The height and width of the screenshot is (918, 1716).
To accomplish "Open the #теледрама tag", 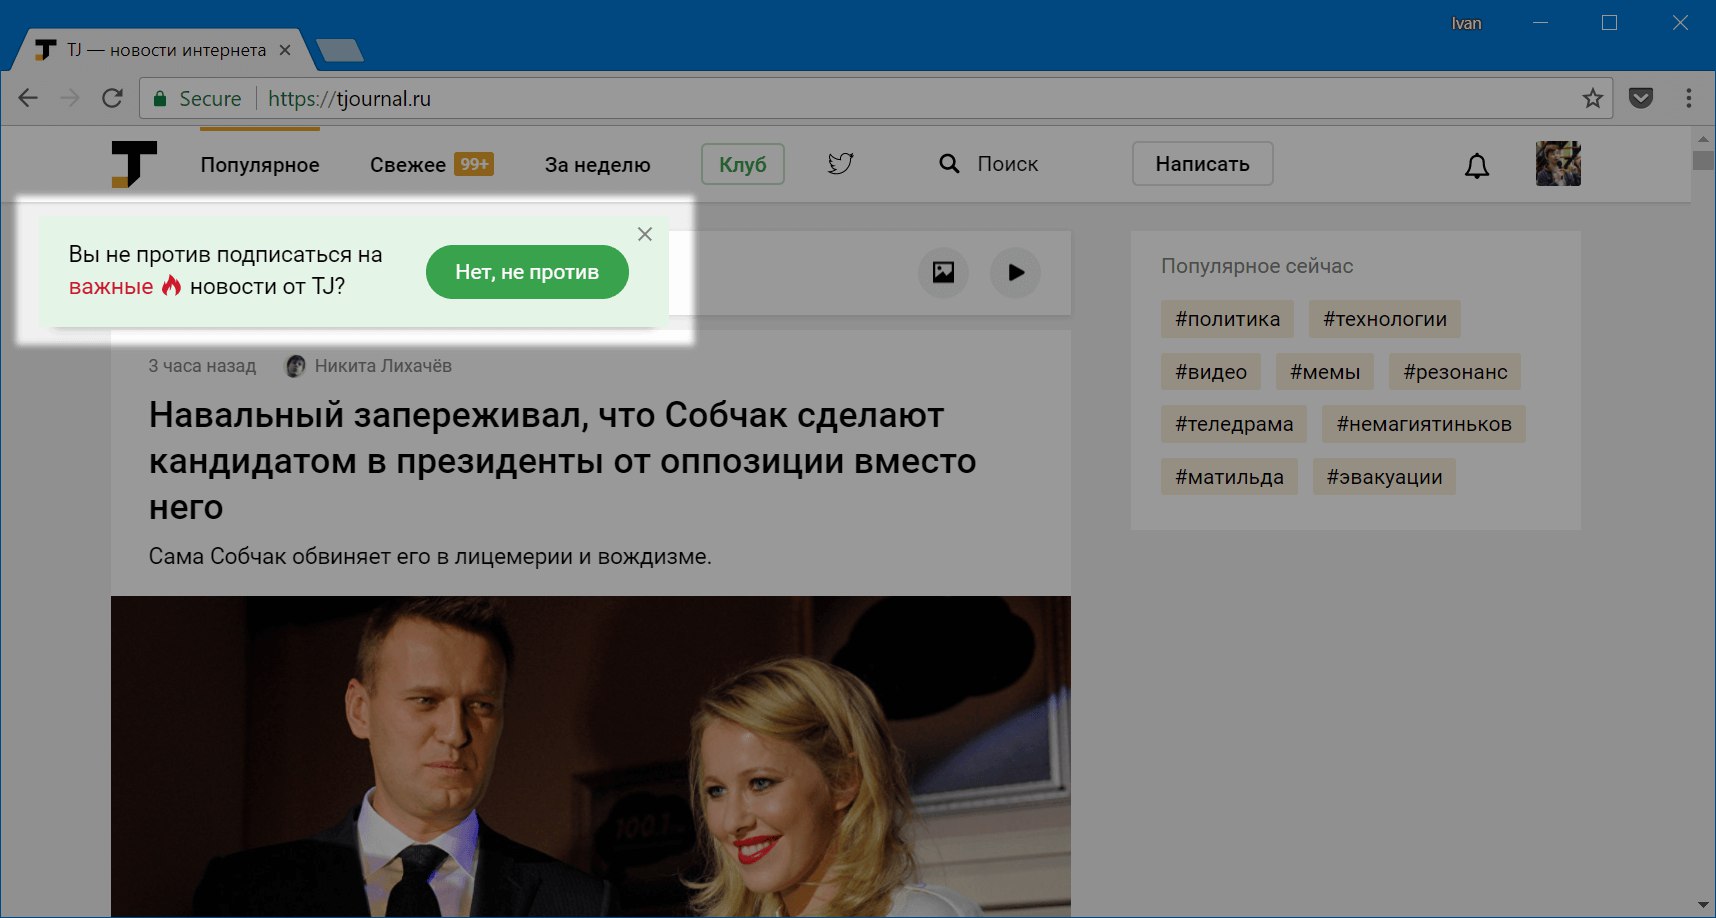I will pos(1234,424).
